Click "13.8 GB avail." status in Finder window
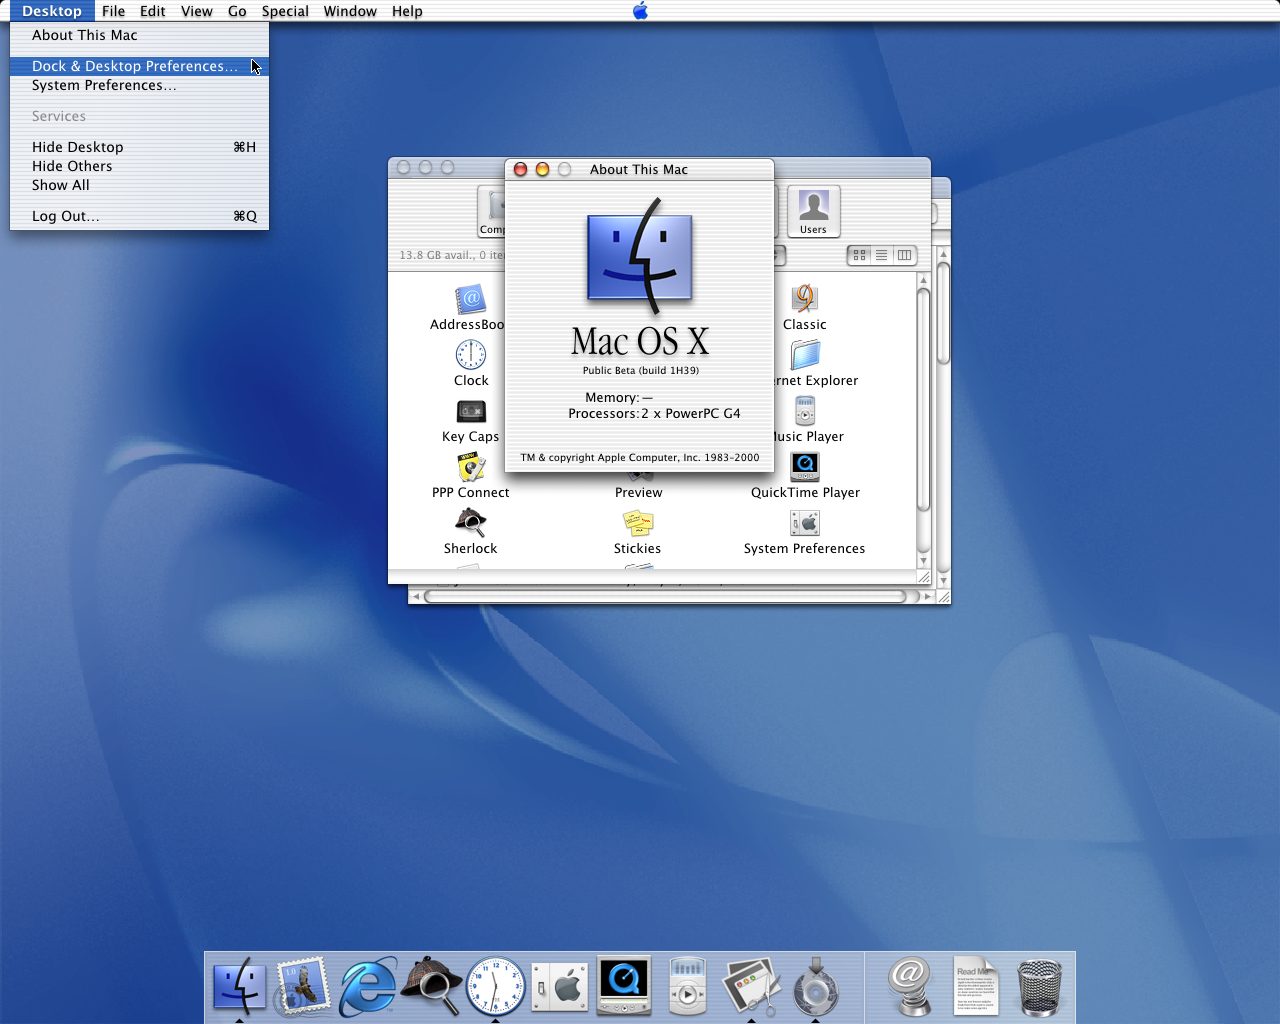The width and height of the screenshot is (1280, 1024). (437, 255)
